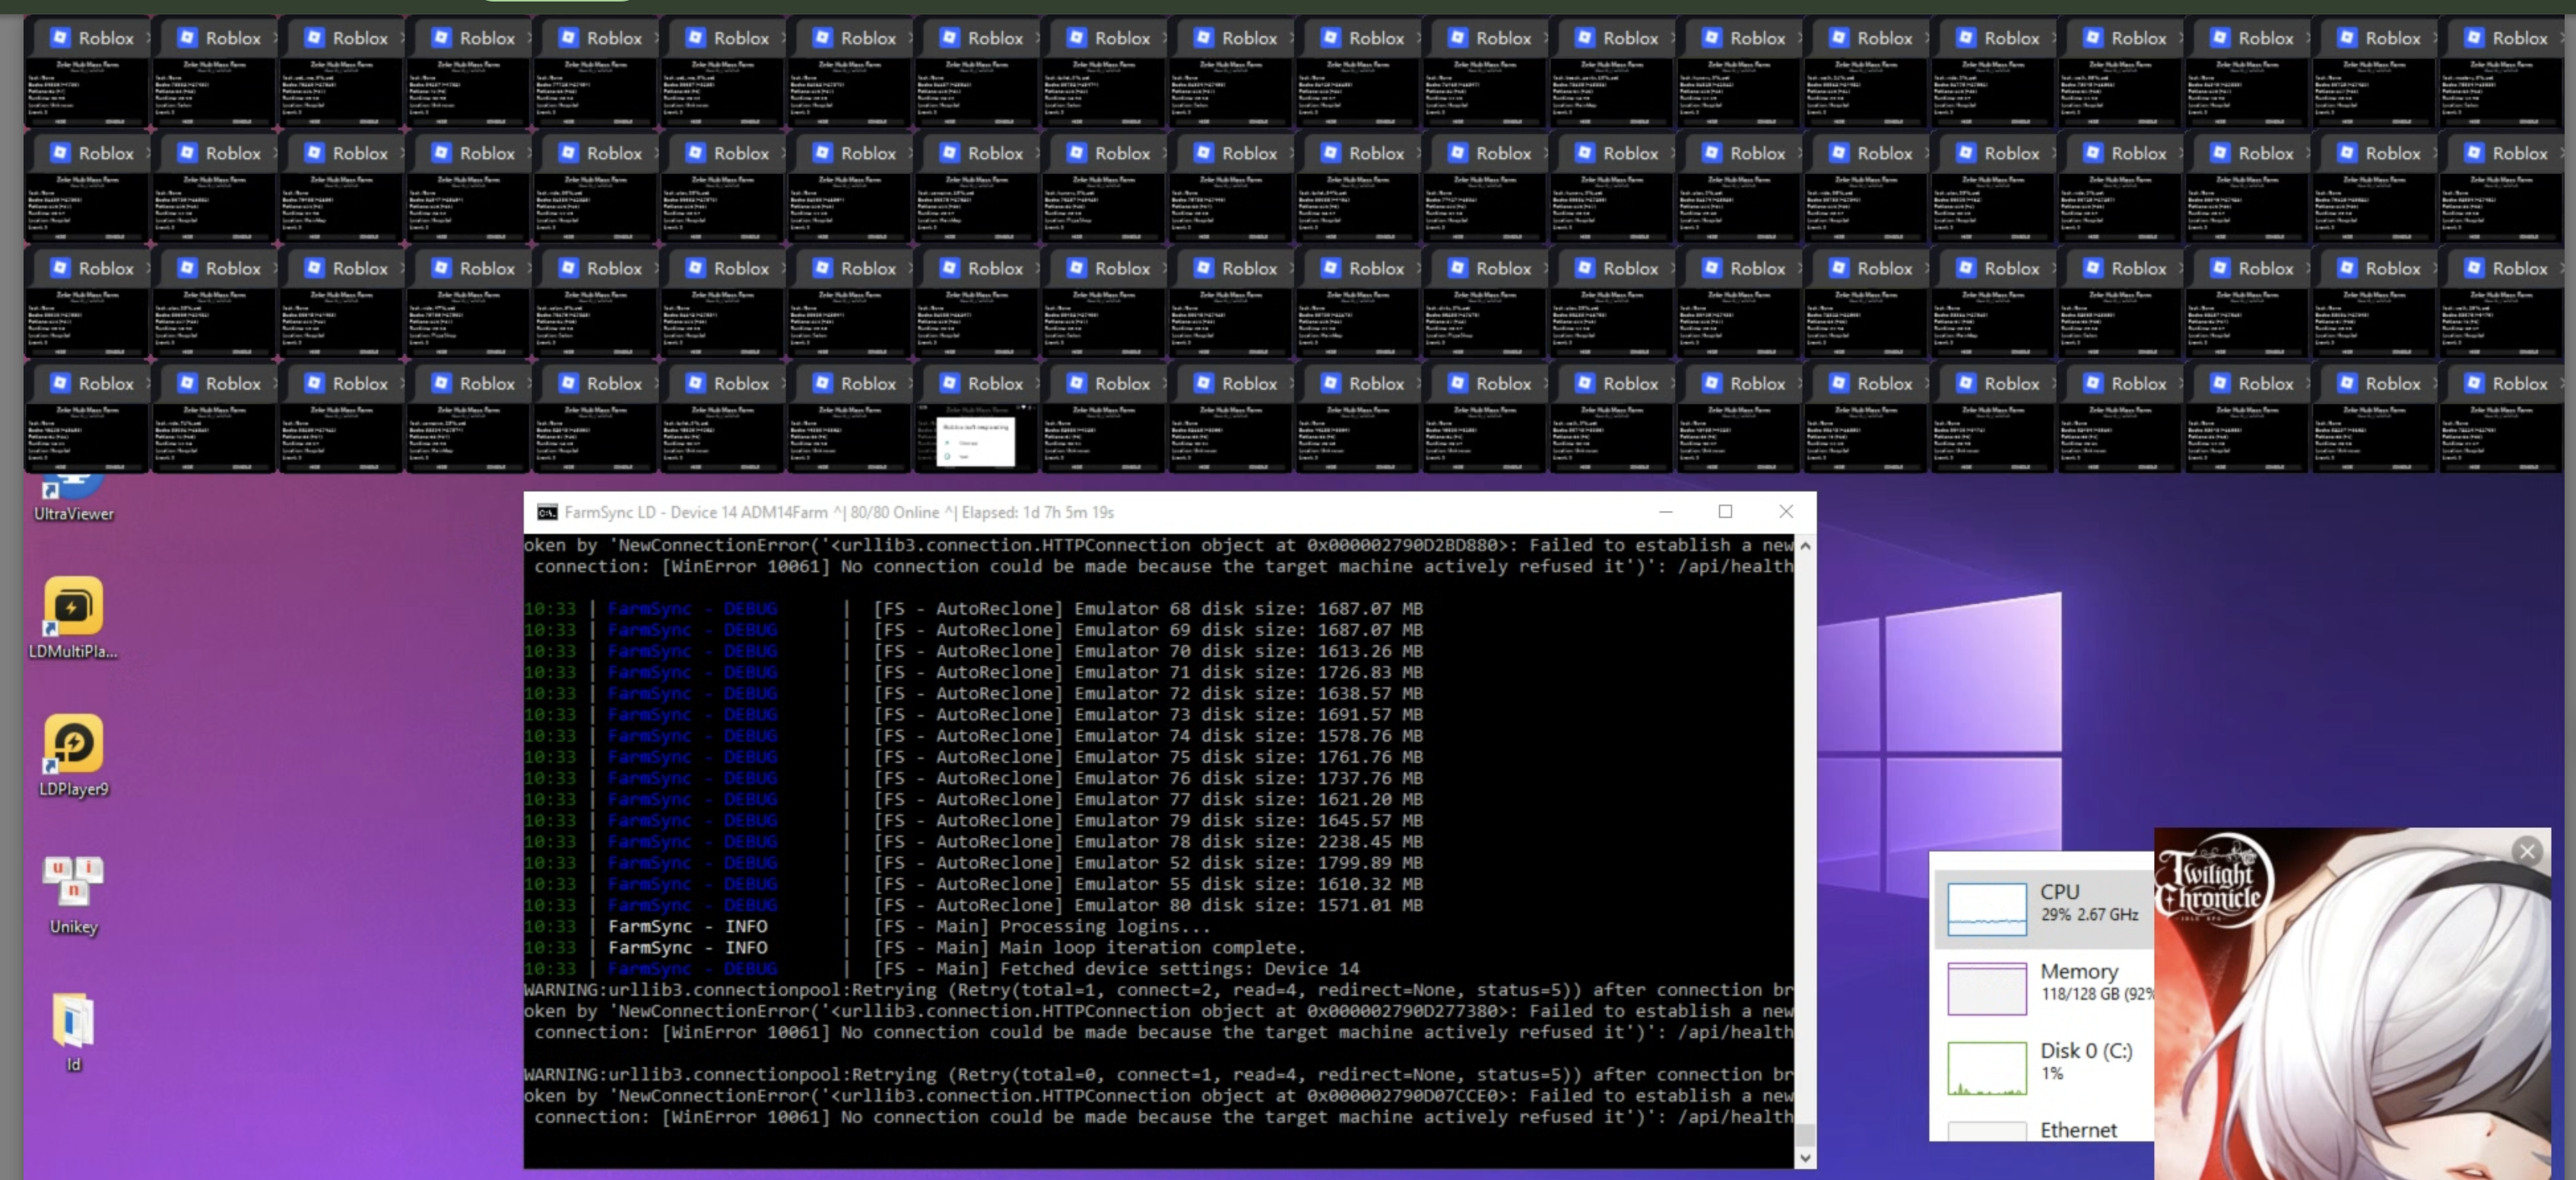The image size is (2576, 1180).
Task: Select the Memory graph thumbnail
Action: 1987,988
